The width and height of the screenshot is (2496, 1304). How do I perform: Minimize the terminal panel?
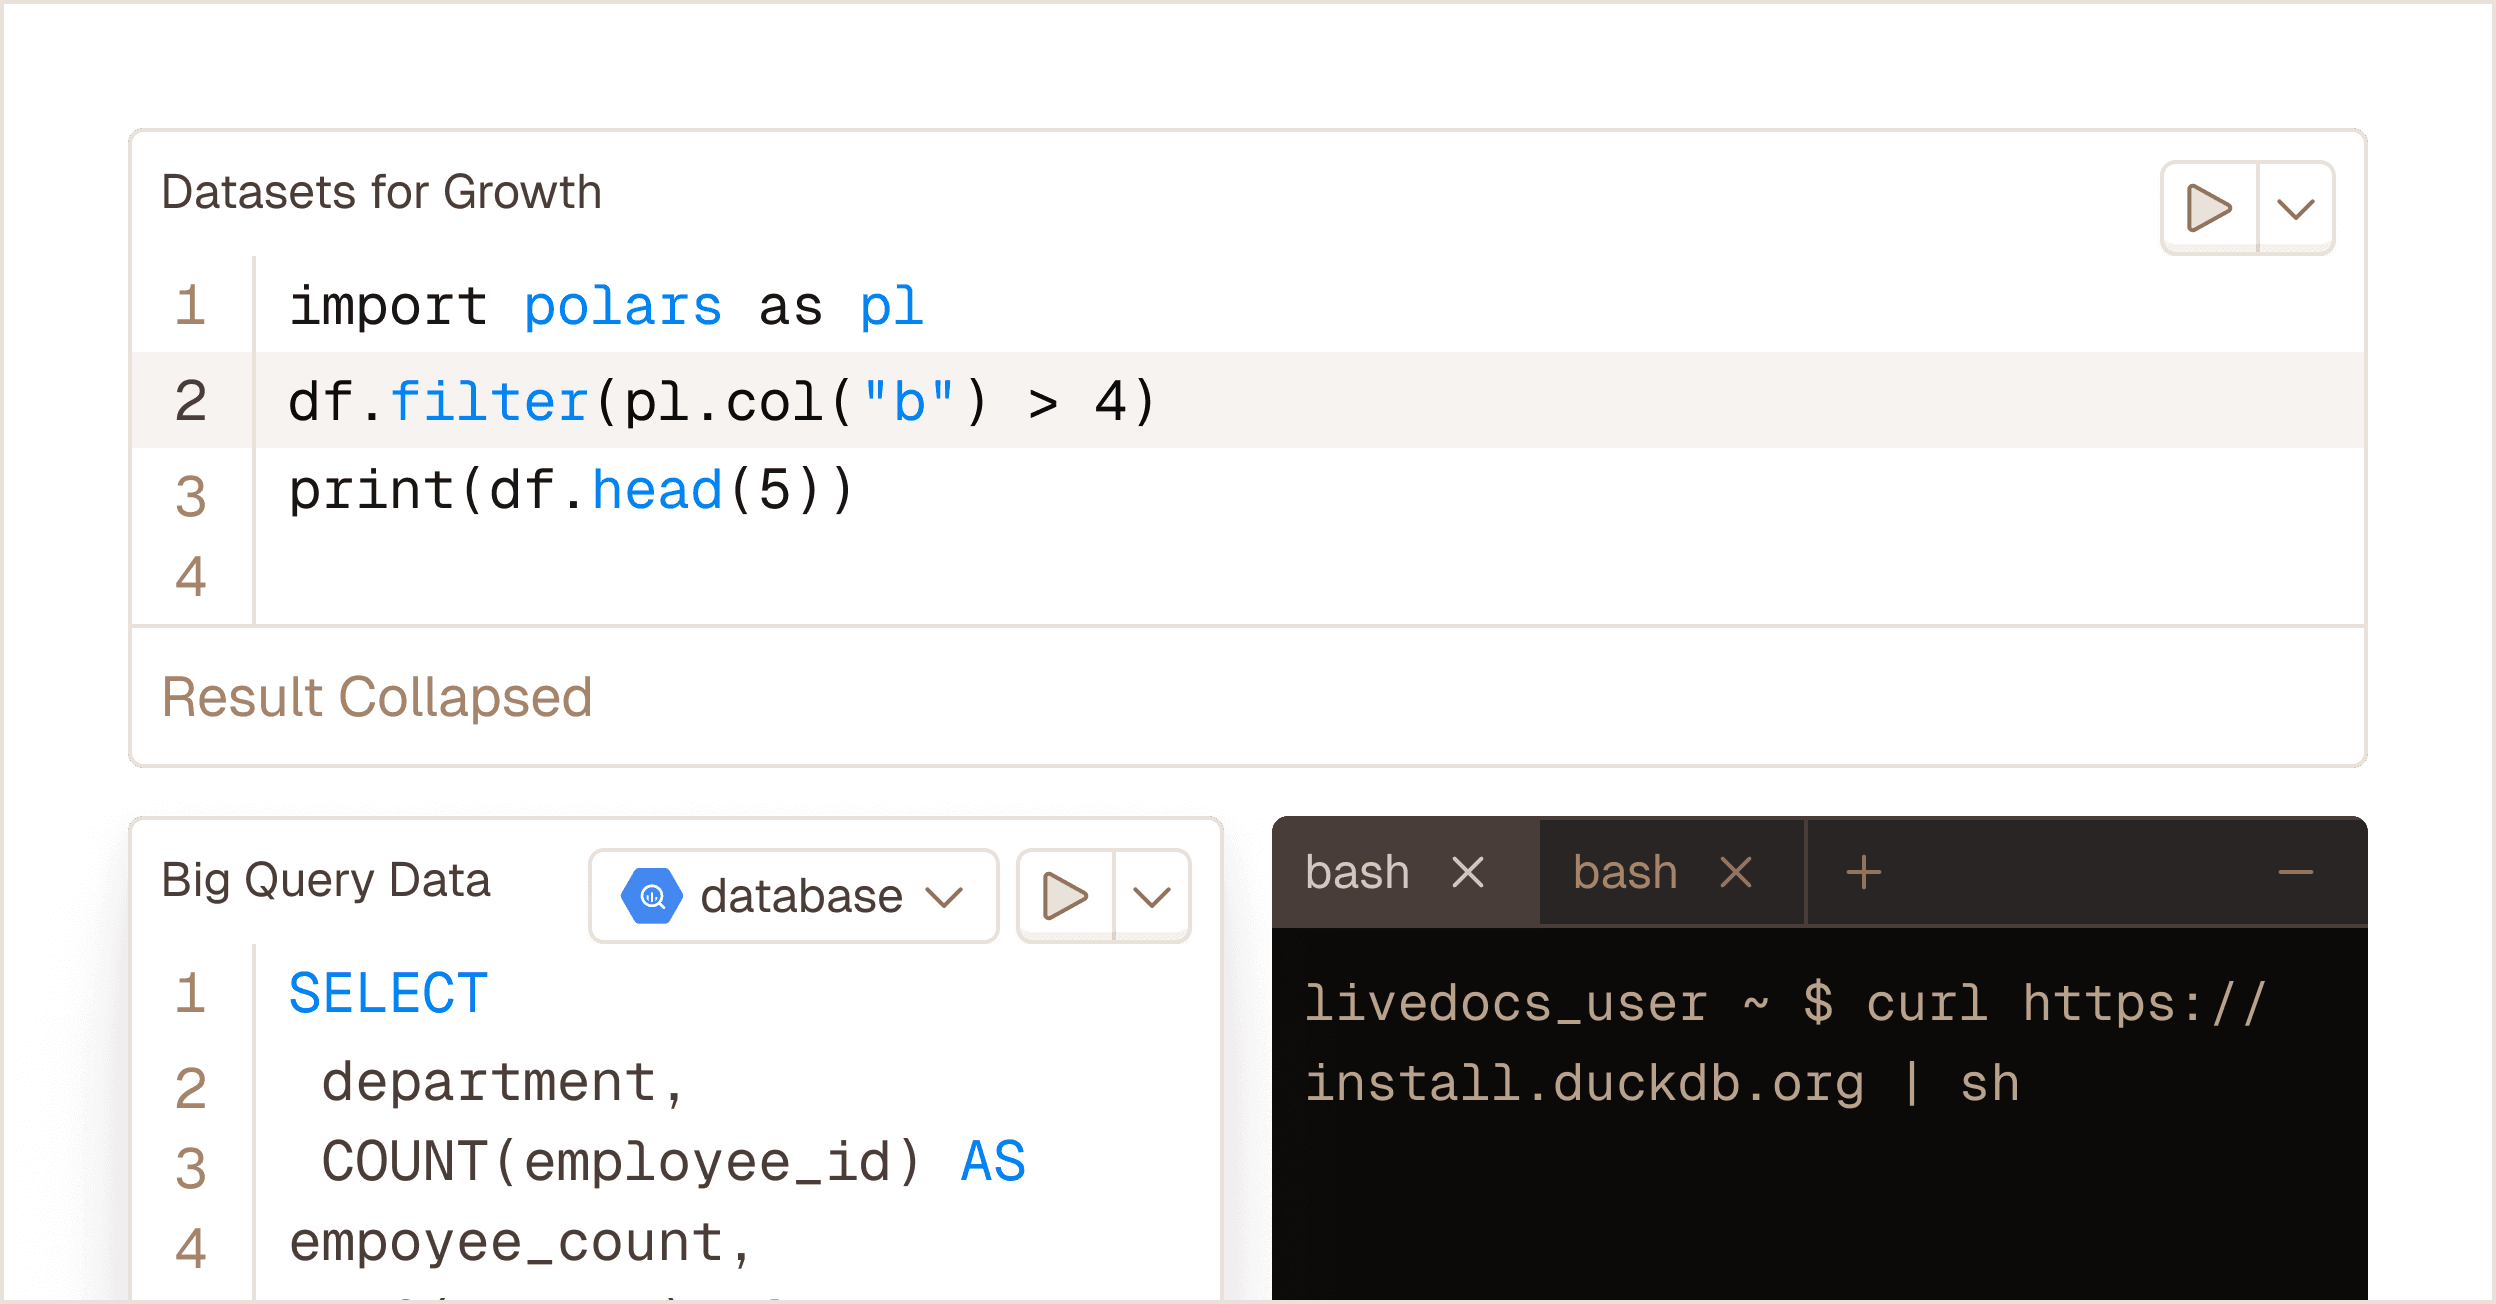point(2297,871)
